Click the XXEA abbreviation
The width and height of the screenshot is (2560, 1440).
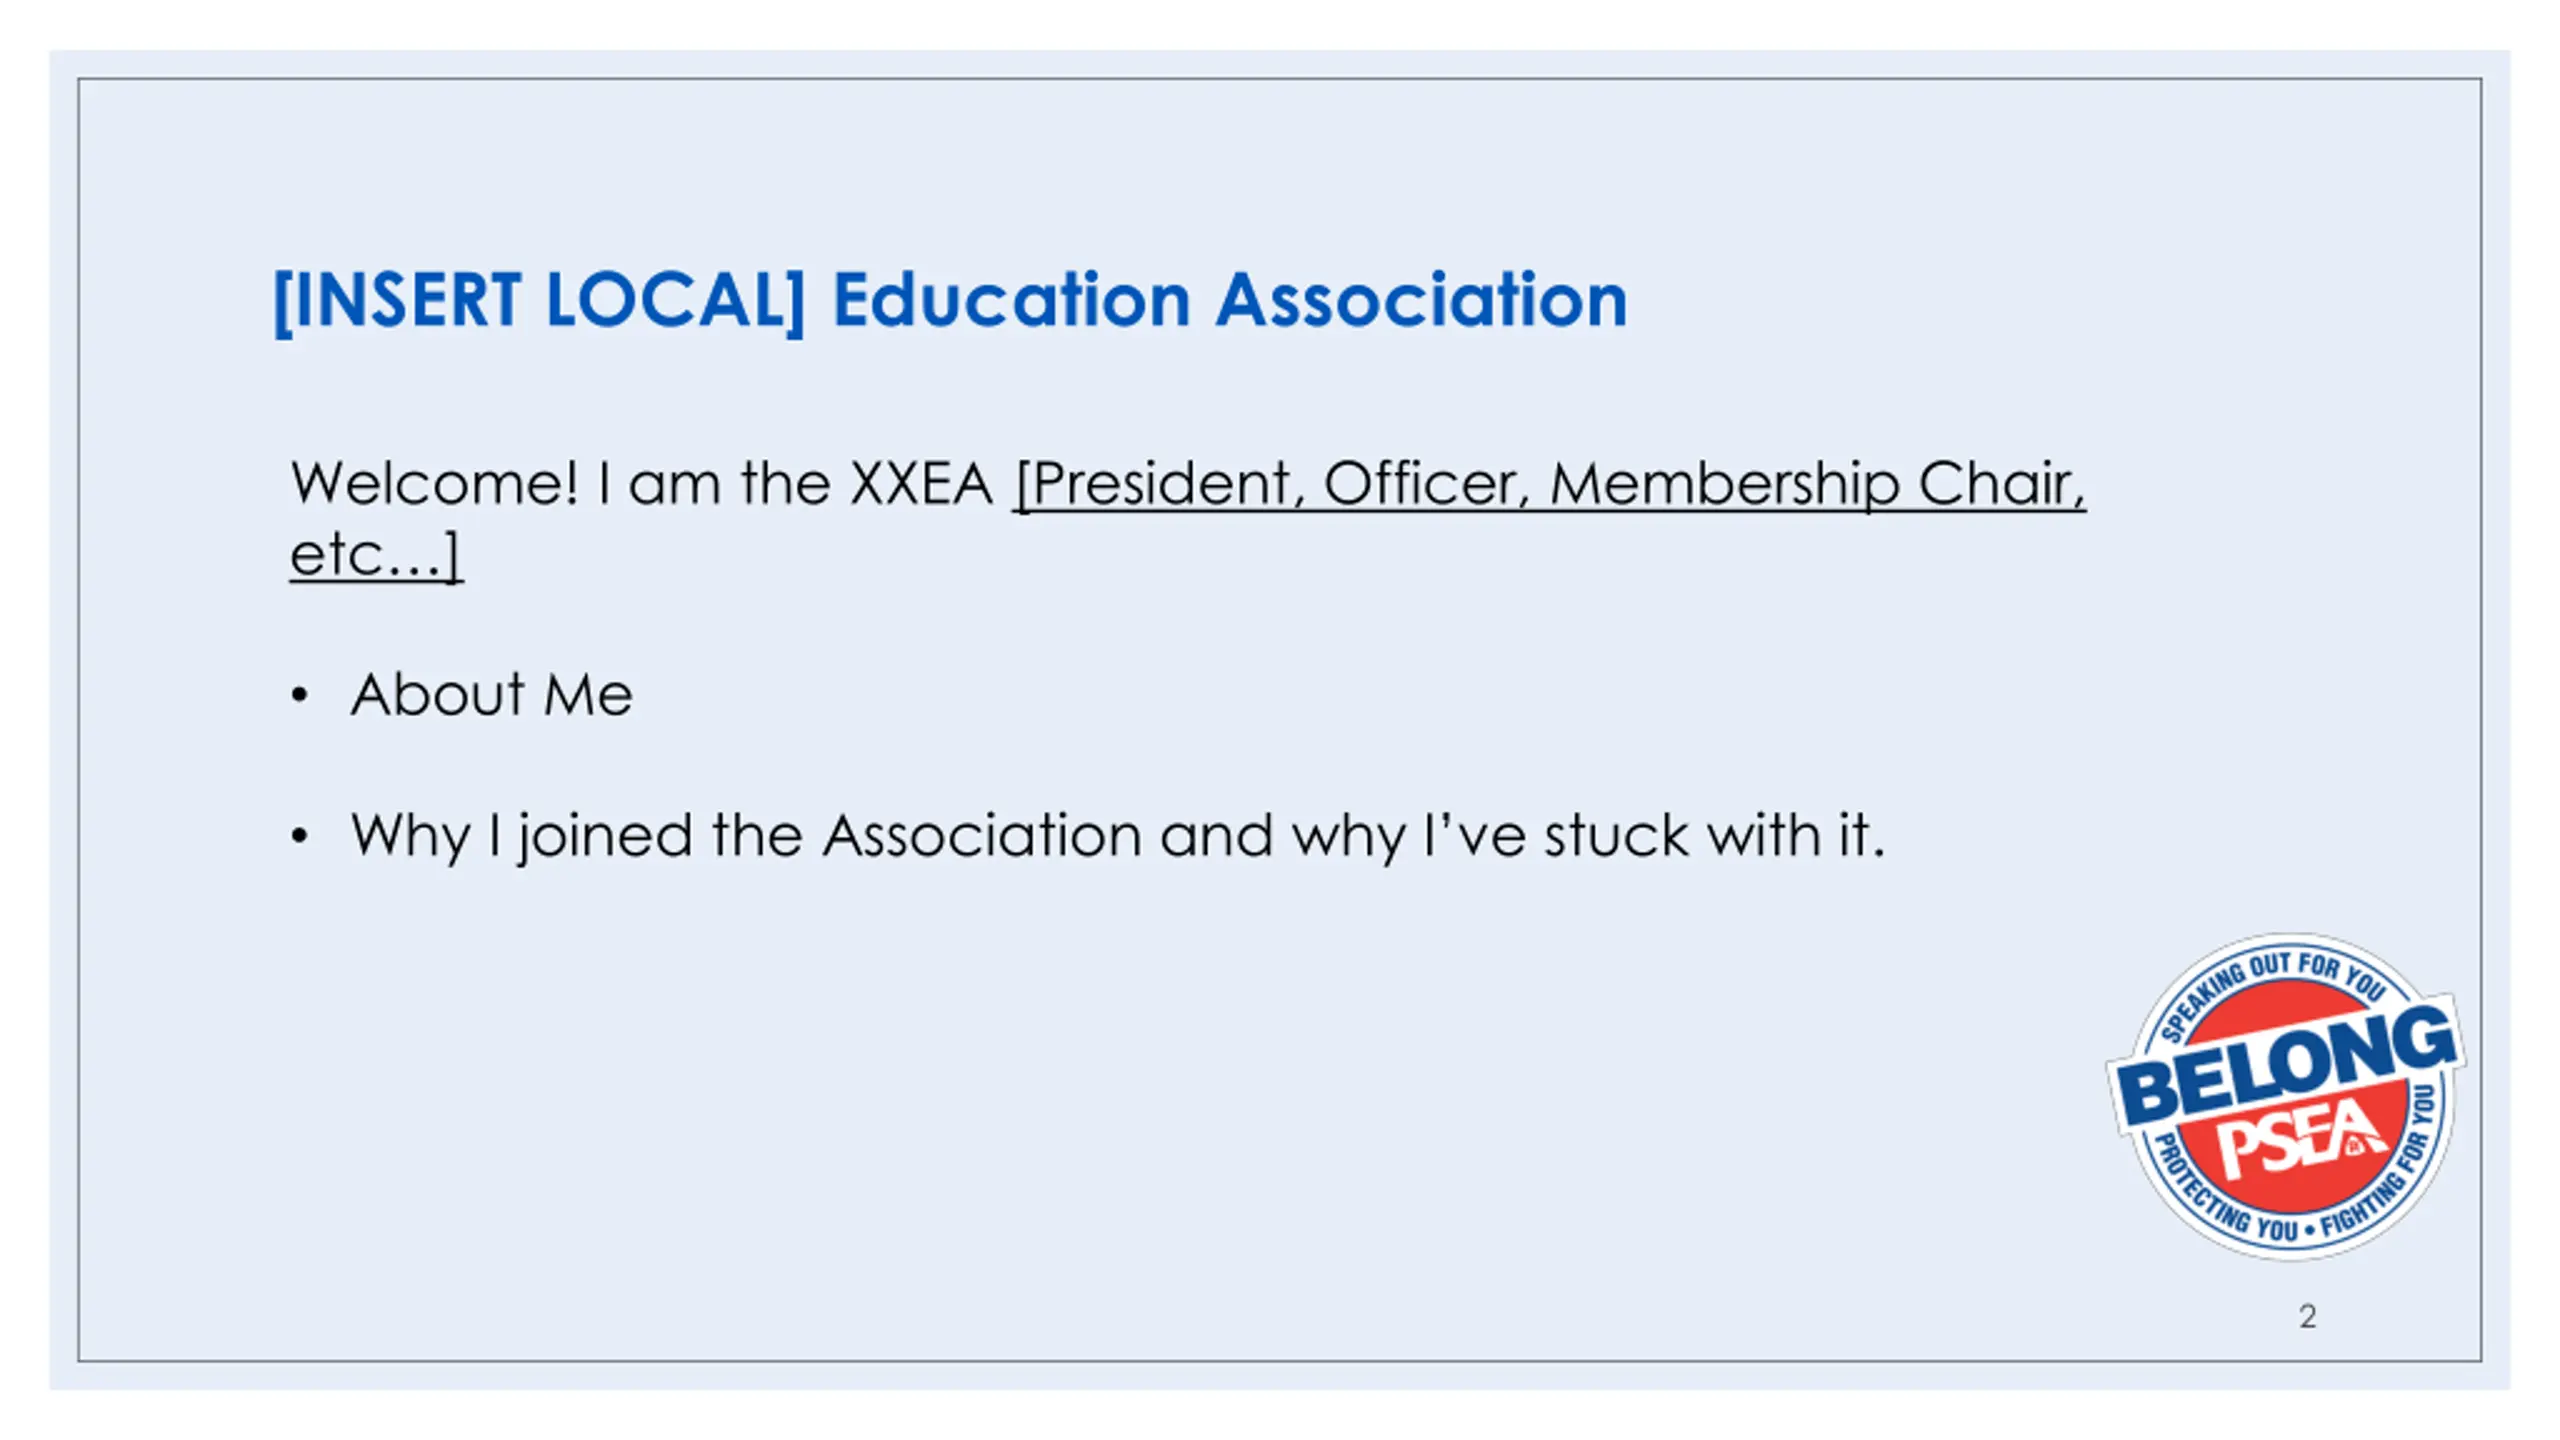coord(921,484)
